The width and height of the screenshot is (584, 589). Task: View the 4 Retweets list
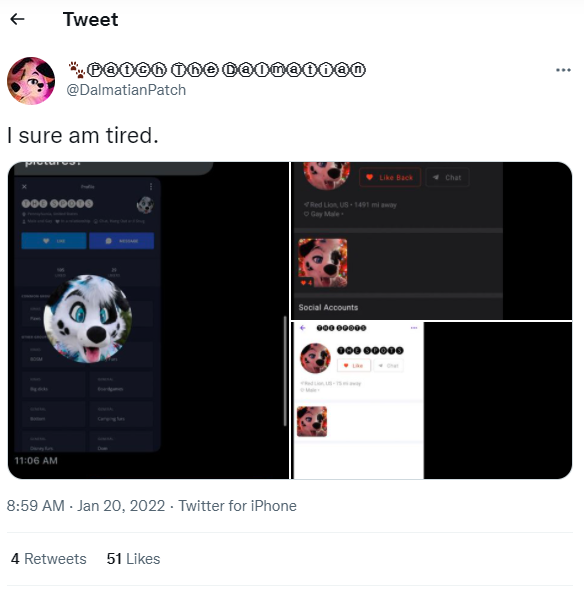49,559
